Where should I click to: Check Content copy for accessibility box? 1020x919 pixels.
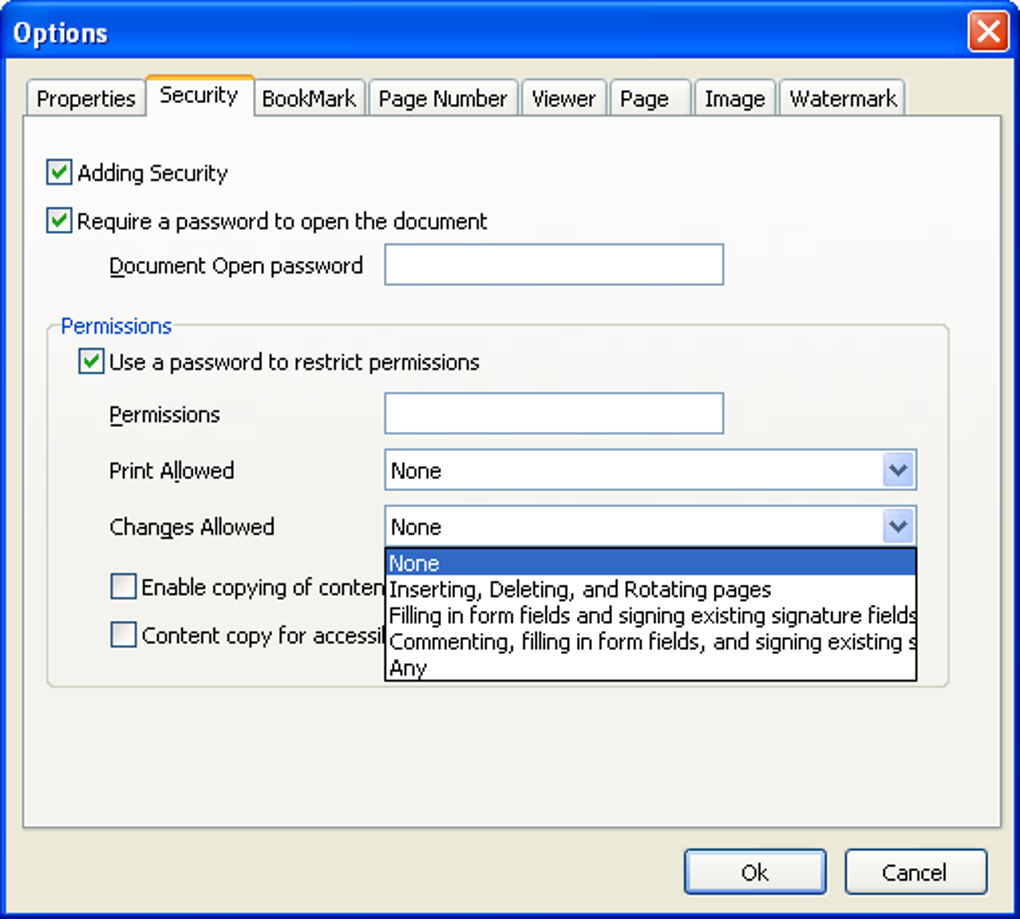(123, 635)
